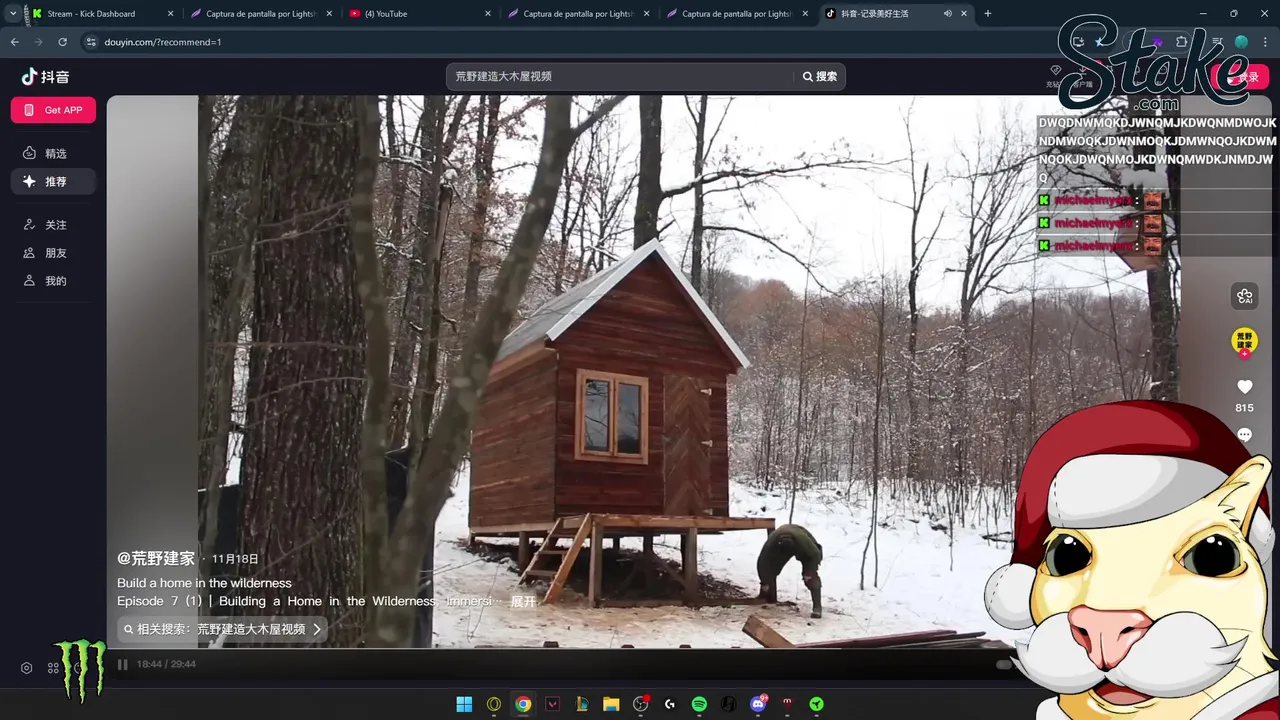This screenshot has height=720, width=1280.
Task: Open the Chrome profile avatar
Action: [x=1241, y=42]
